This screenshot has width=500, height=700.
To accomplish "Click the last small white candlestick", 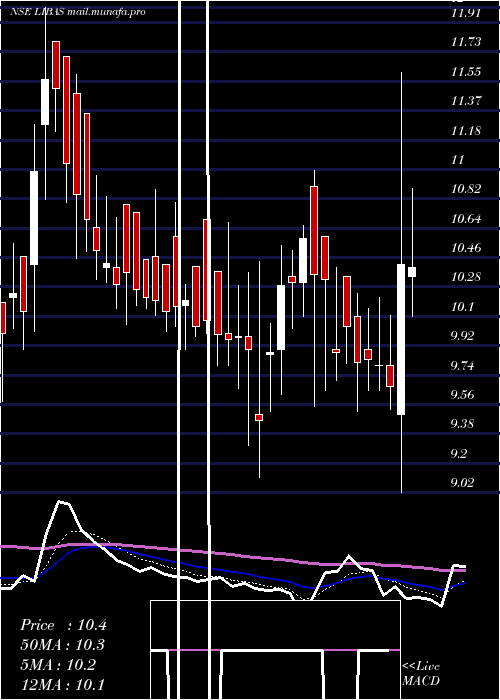I will pos(412,272).
